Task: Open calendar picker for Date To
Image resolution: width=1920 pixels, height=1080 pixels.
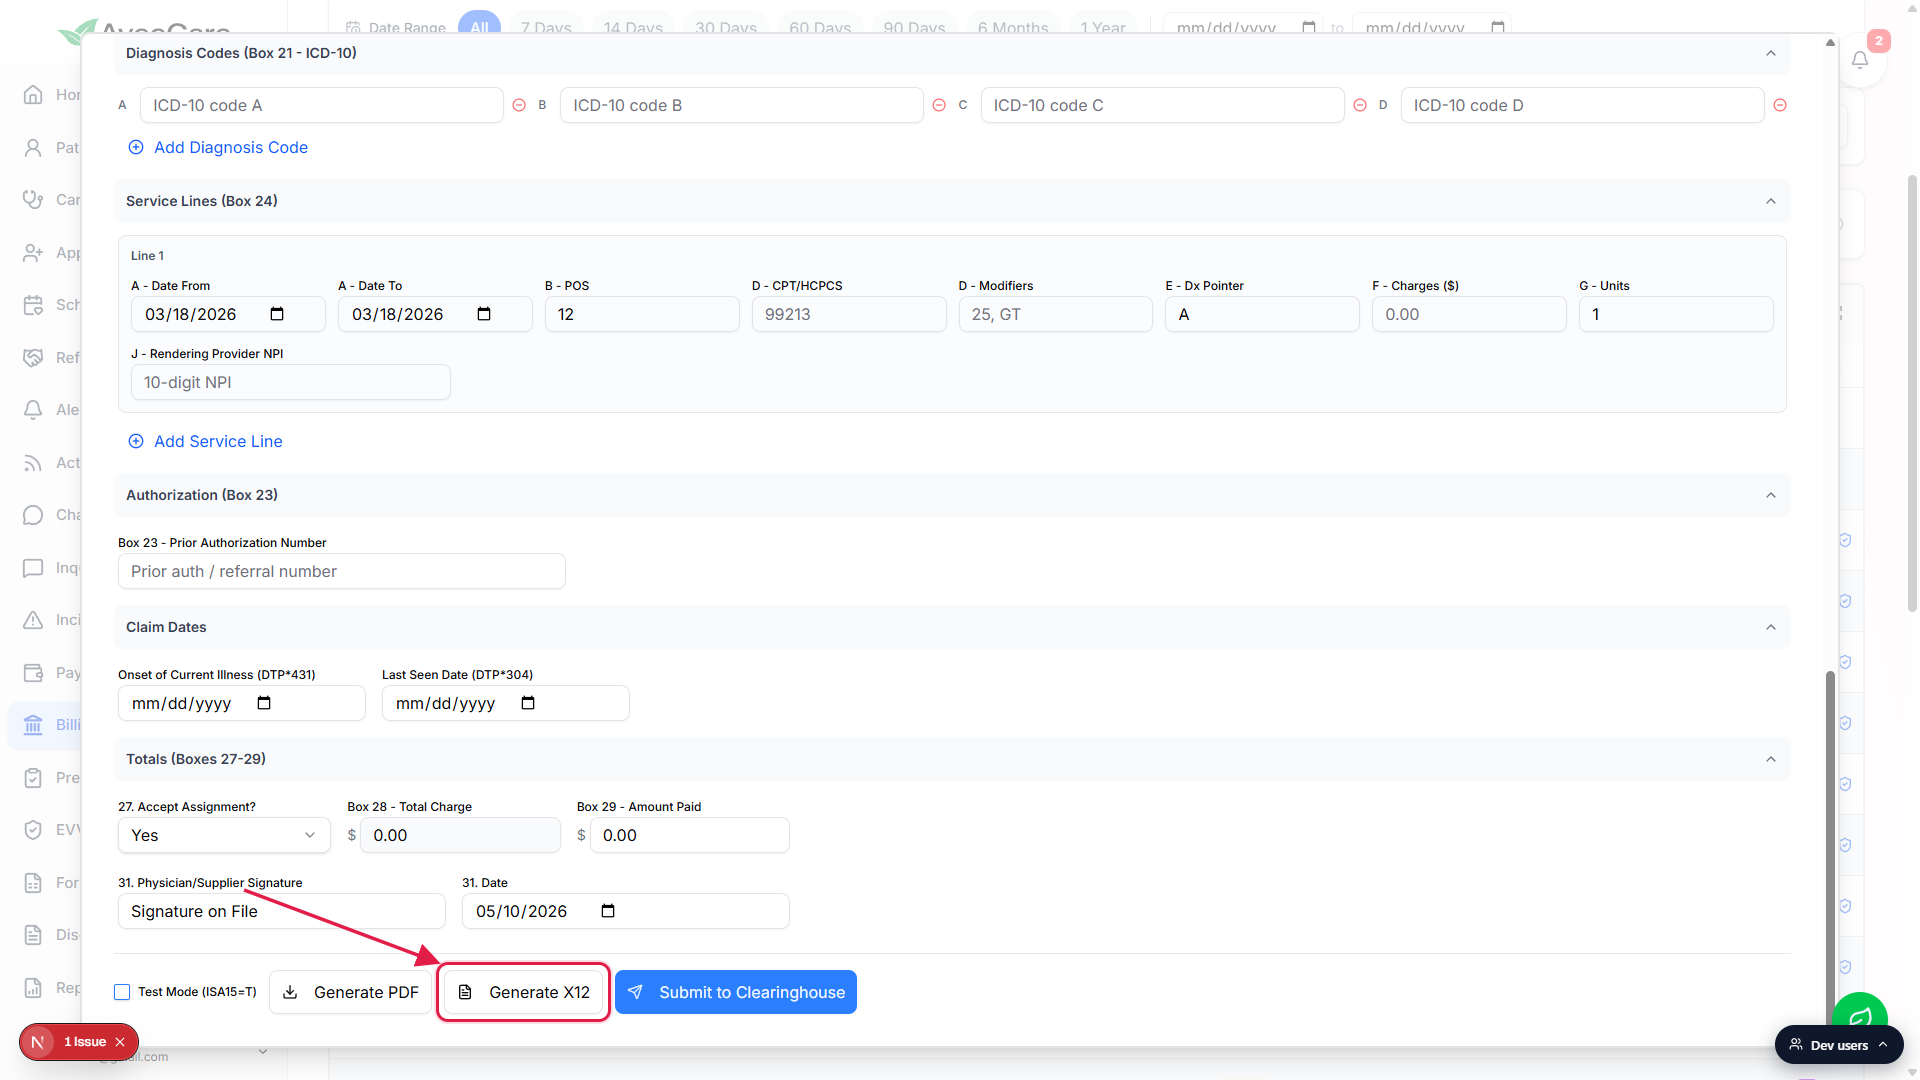Action: (x=484, y=314)
